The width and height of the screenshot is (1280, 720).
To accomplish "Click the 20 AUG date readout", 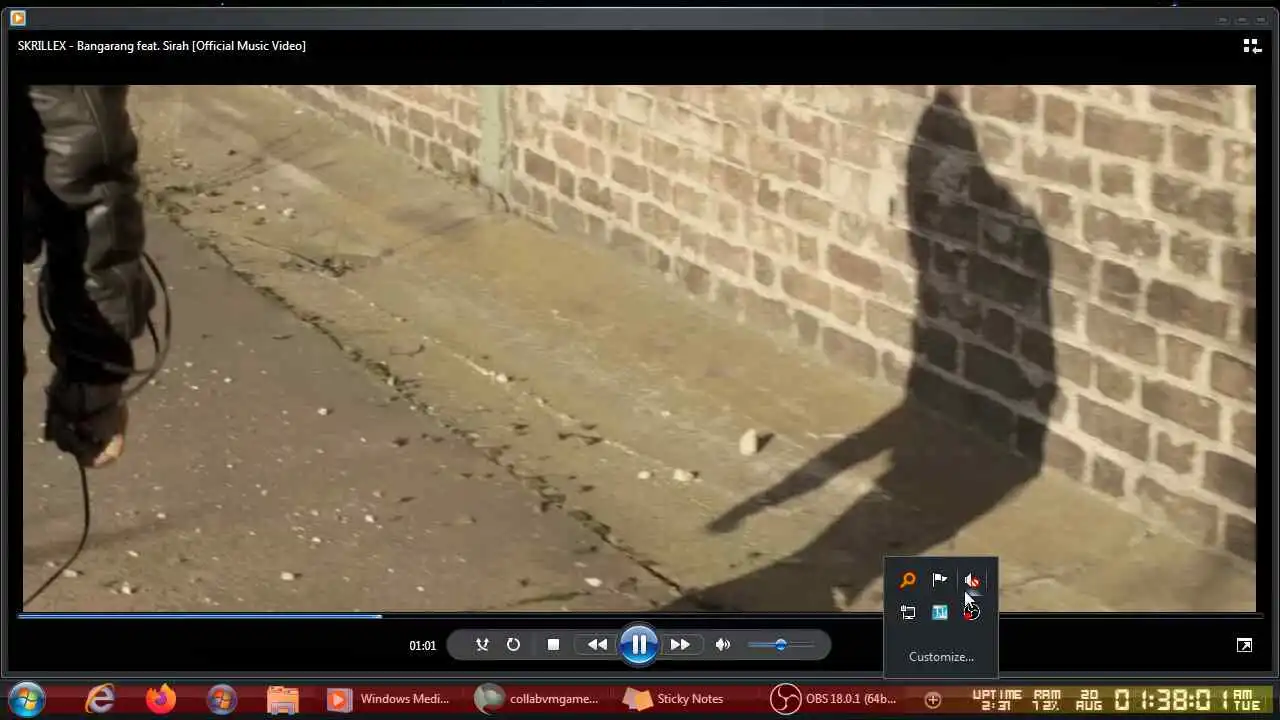I will point(1089,699).
